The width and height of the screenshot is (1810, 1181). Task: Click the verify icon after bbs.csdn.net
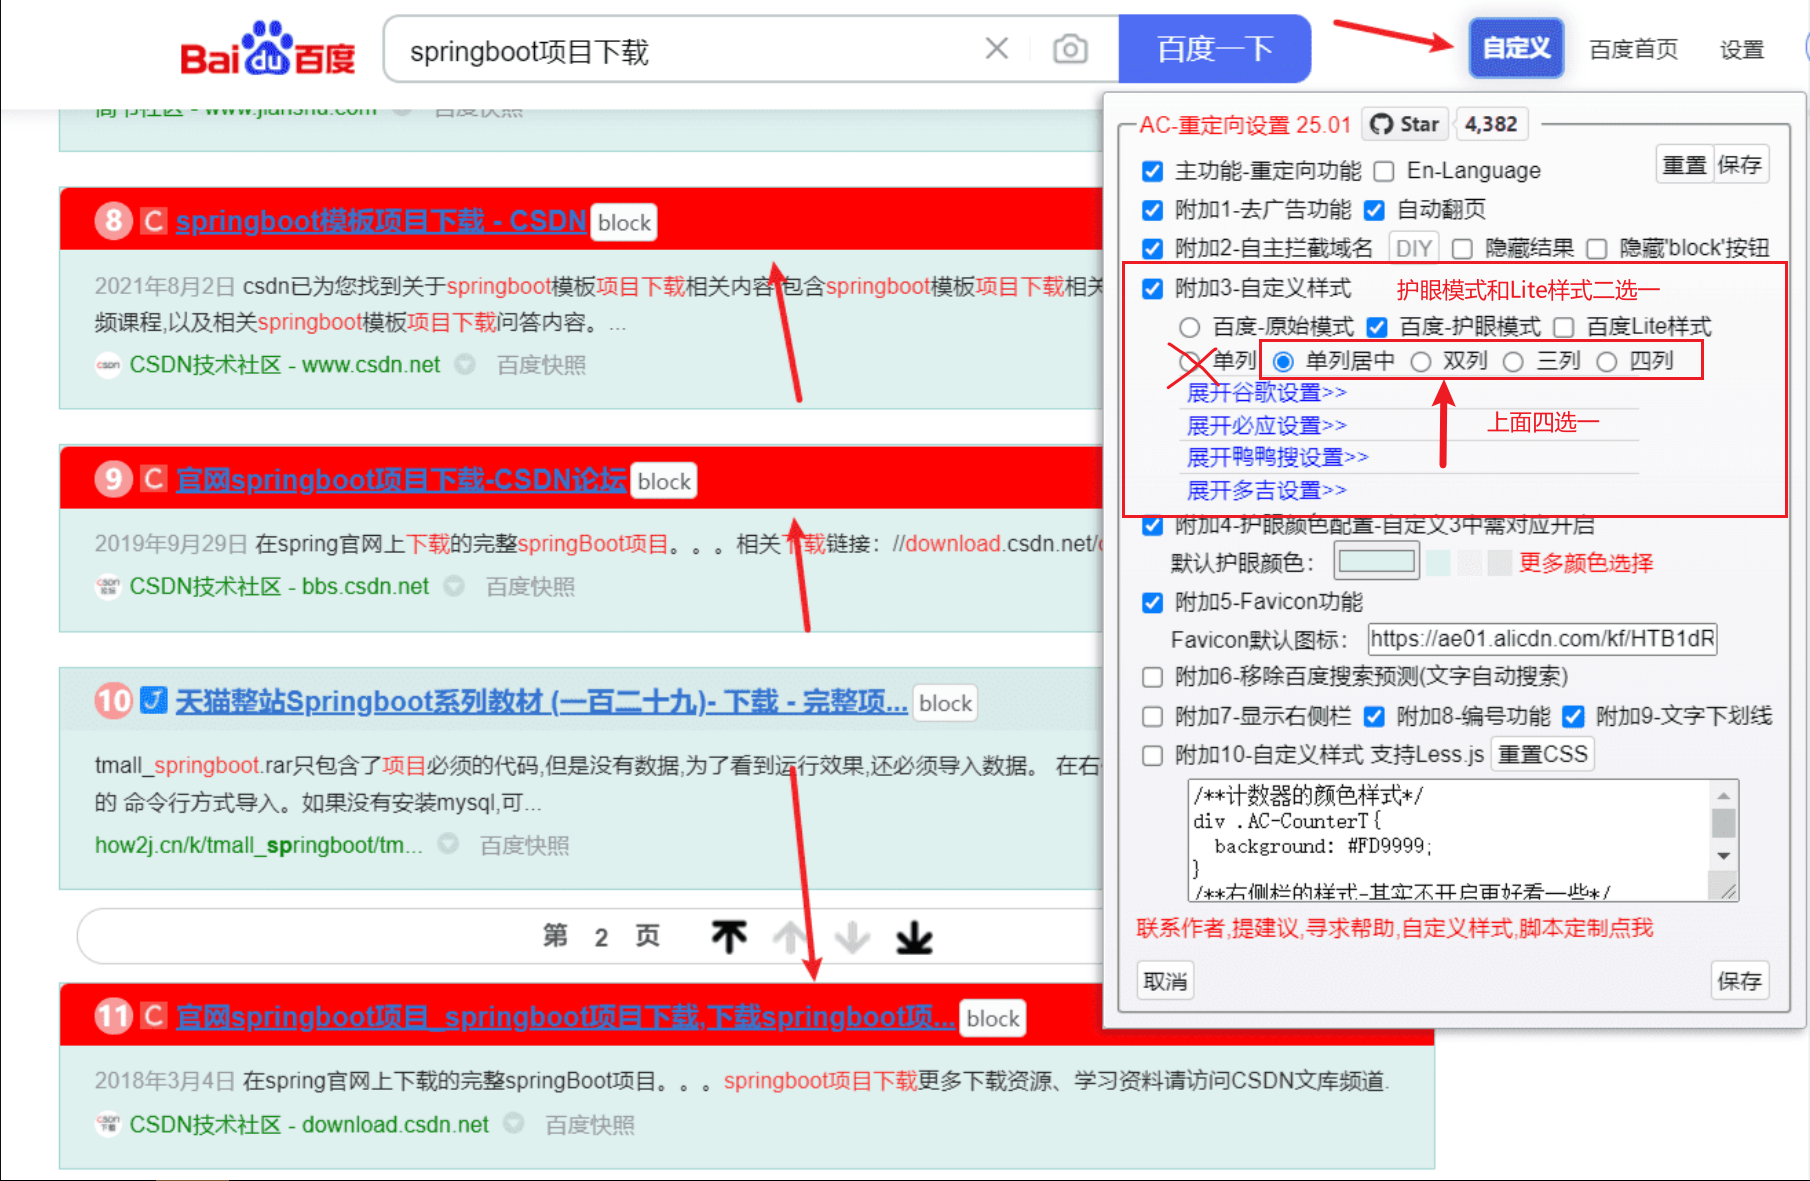tap(454, 585)
